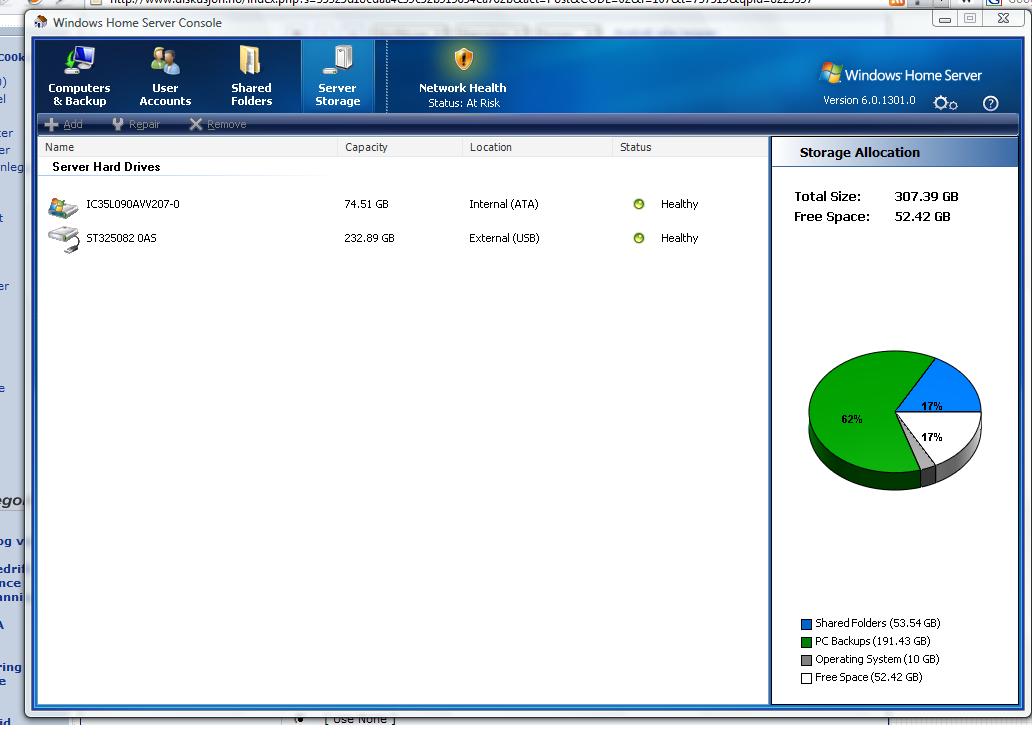The height and width of the screenshot is (744, 1032).
Task: Click Free Space value 52.42 GB
Action: [922, 217]
